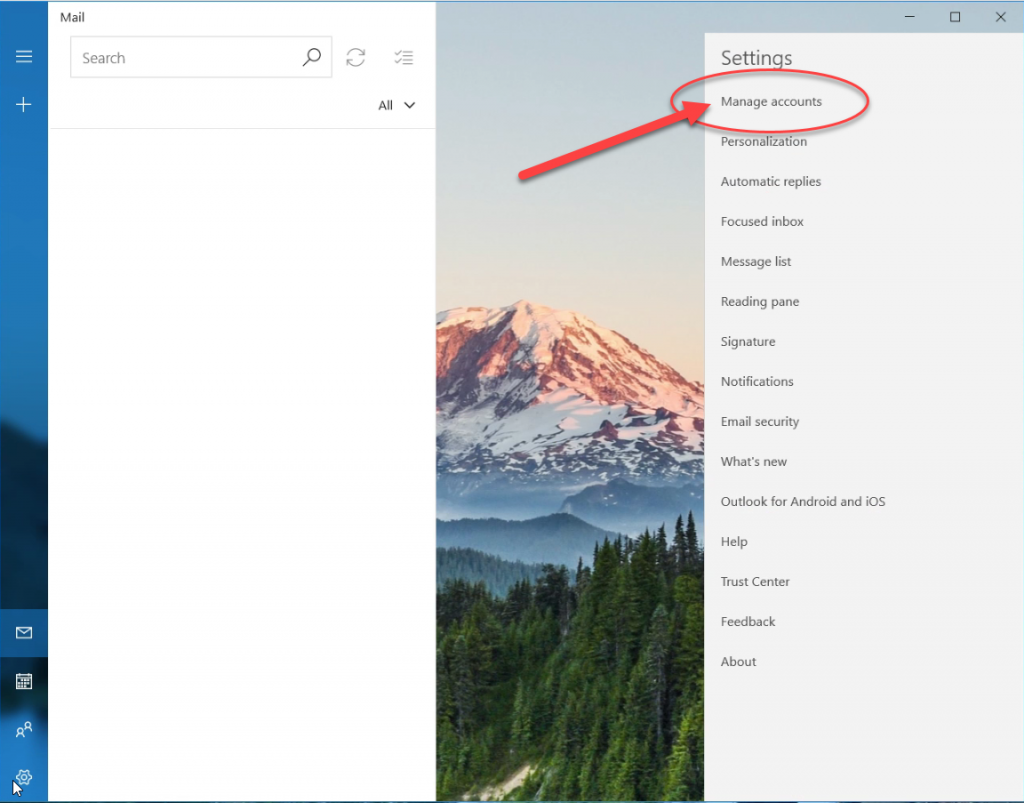Open the All filter dropdown

pyautogui.click(x=396, y=105)
